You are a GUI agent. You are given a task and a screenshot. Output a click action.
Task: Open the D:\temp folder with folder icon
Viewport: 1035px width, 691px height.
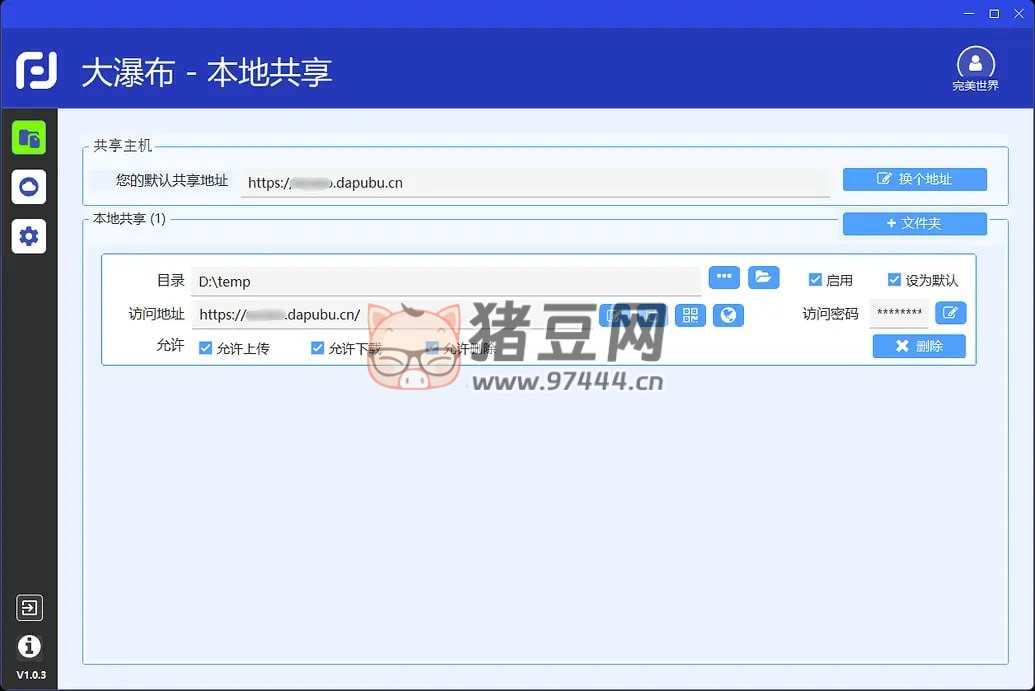pos(764,277)
